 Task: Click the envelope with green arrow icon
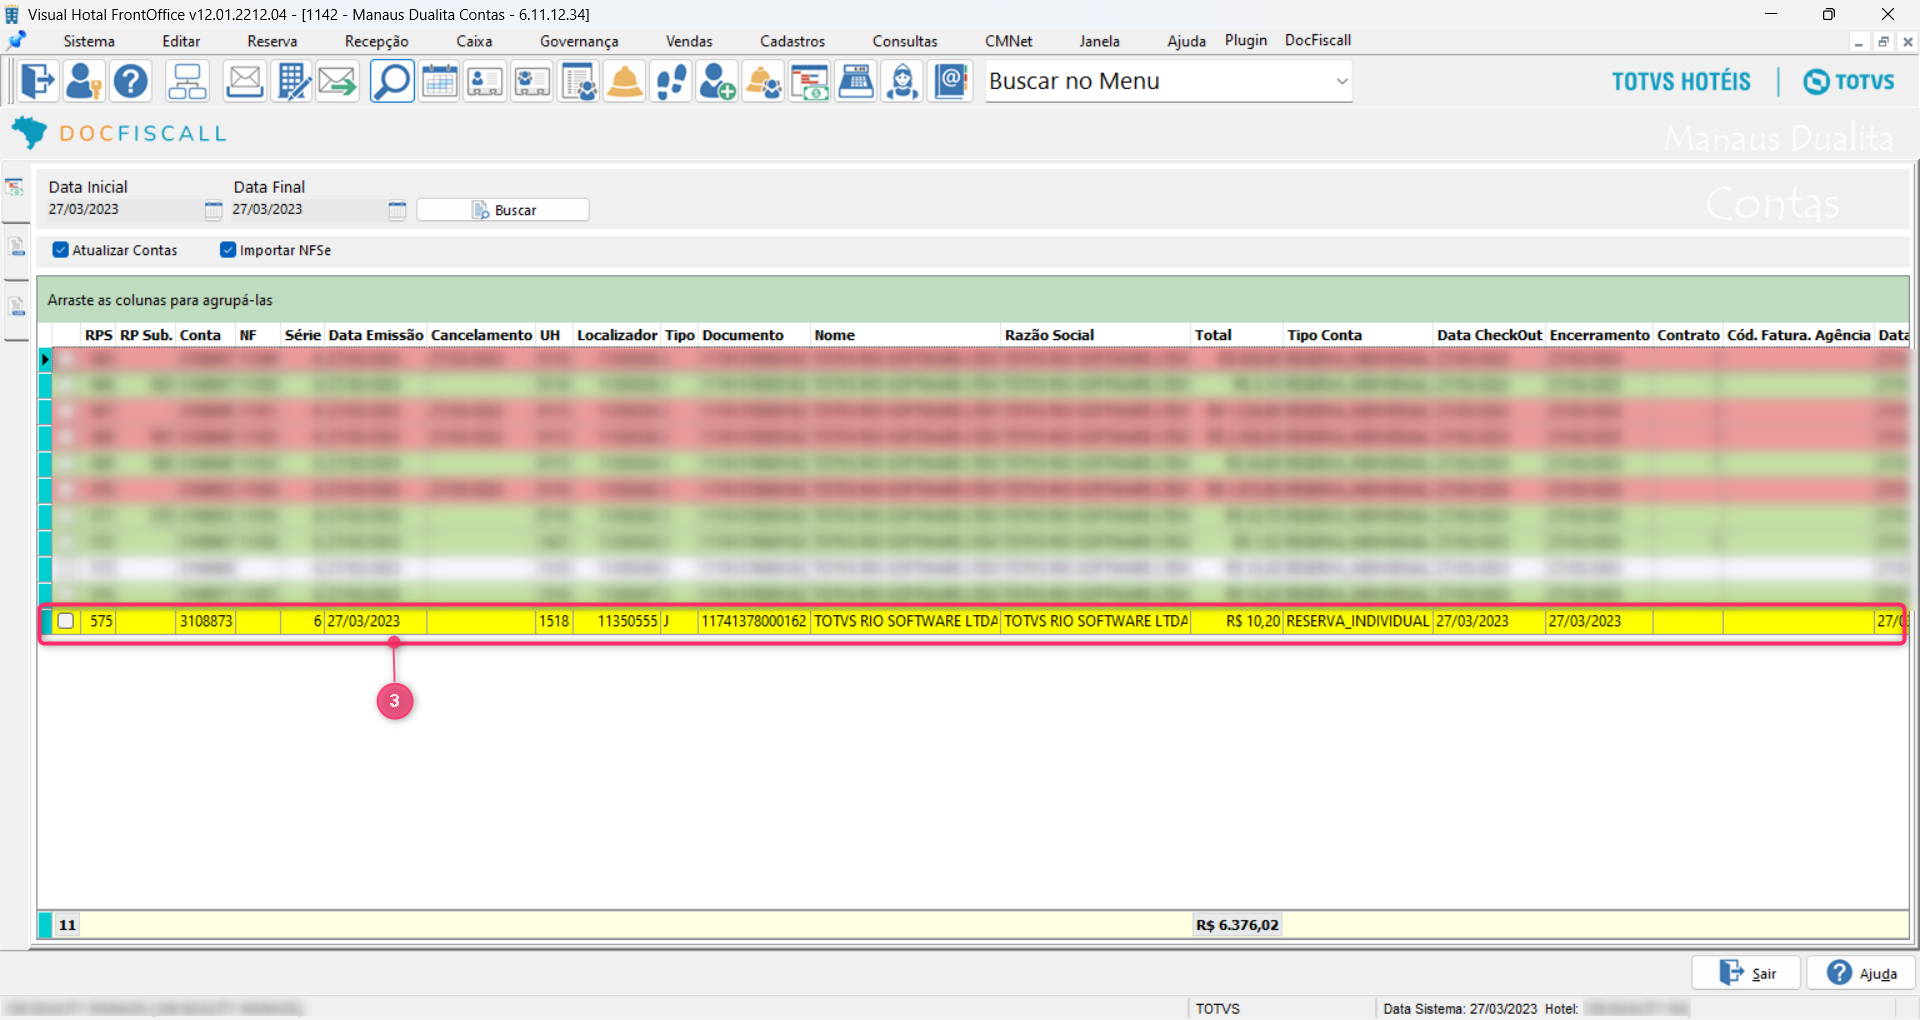(x=337, y=81)
